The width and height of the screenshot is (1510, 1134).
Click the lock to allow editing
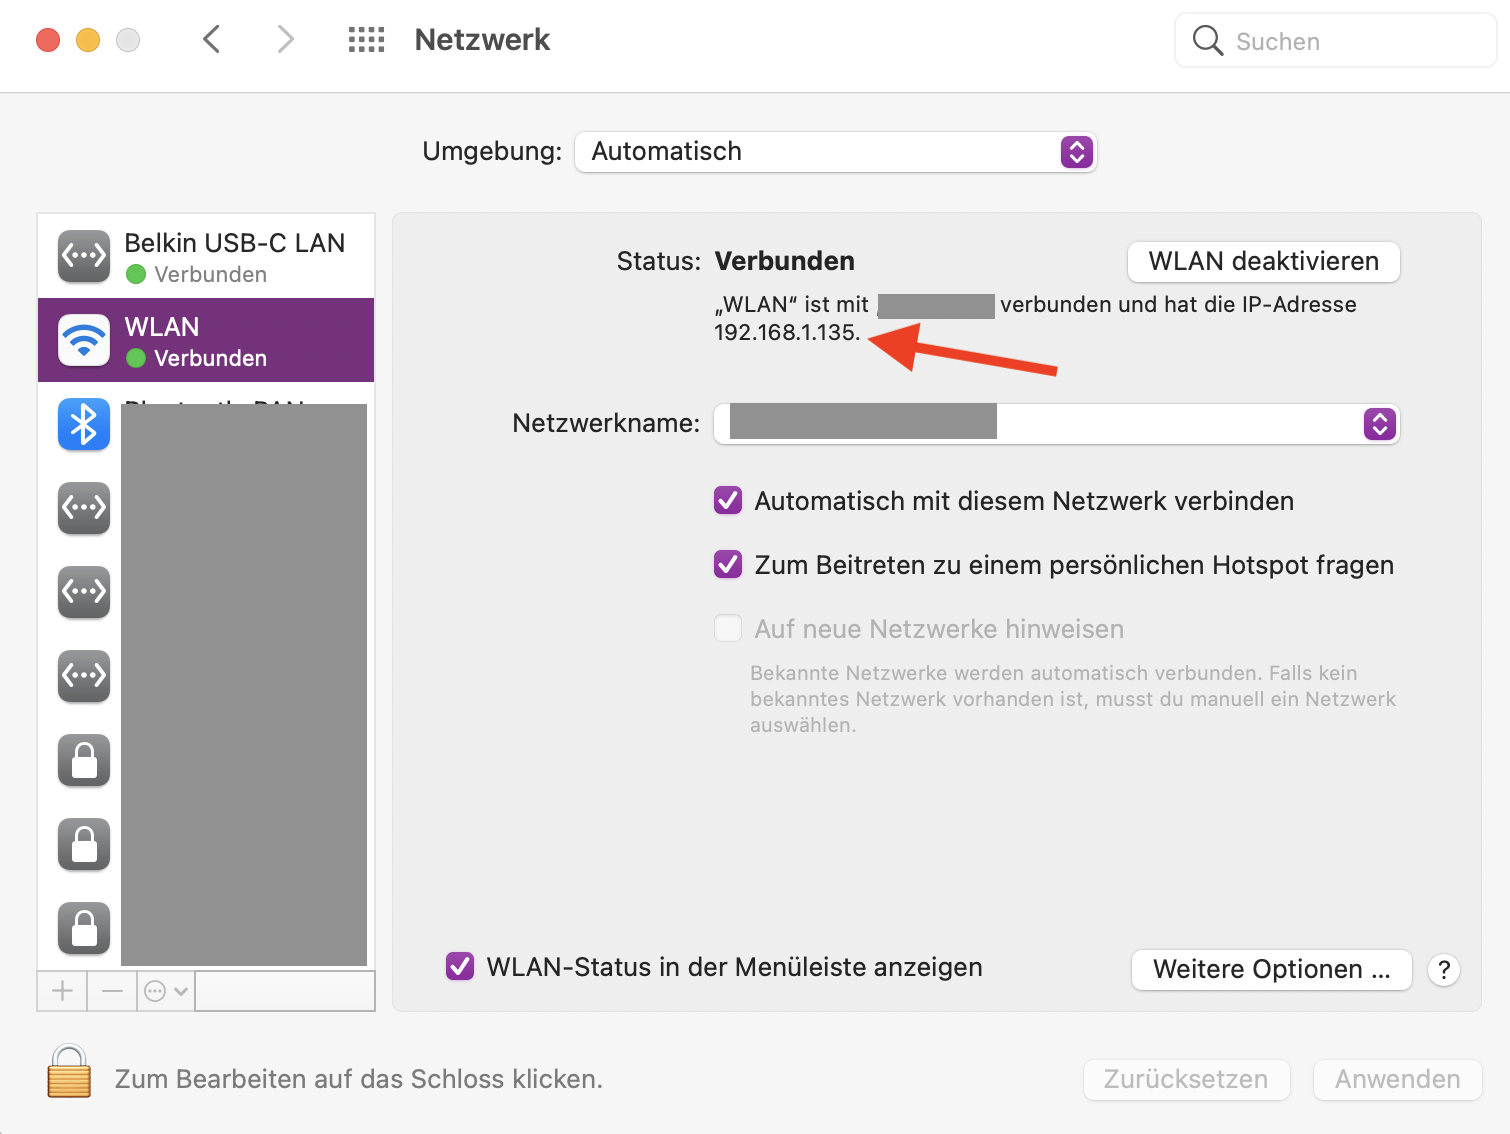pyautogui.click(x=69, y=1072)
